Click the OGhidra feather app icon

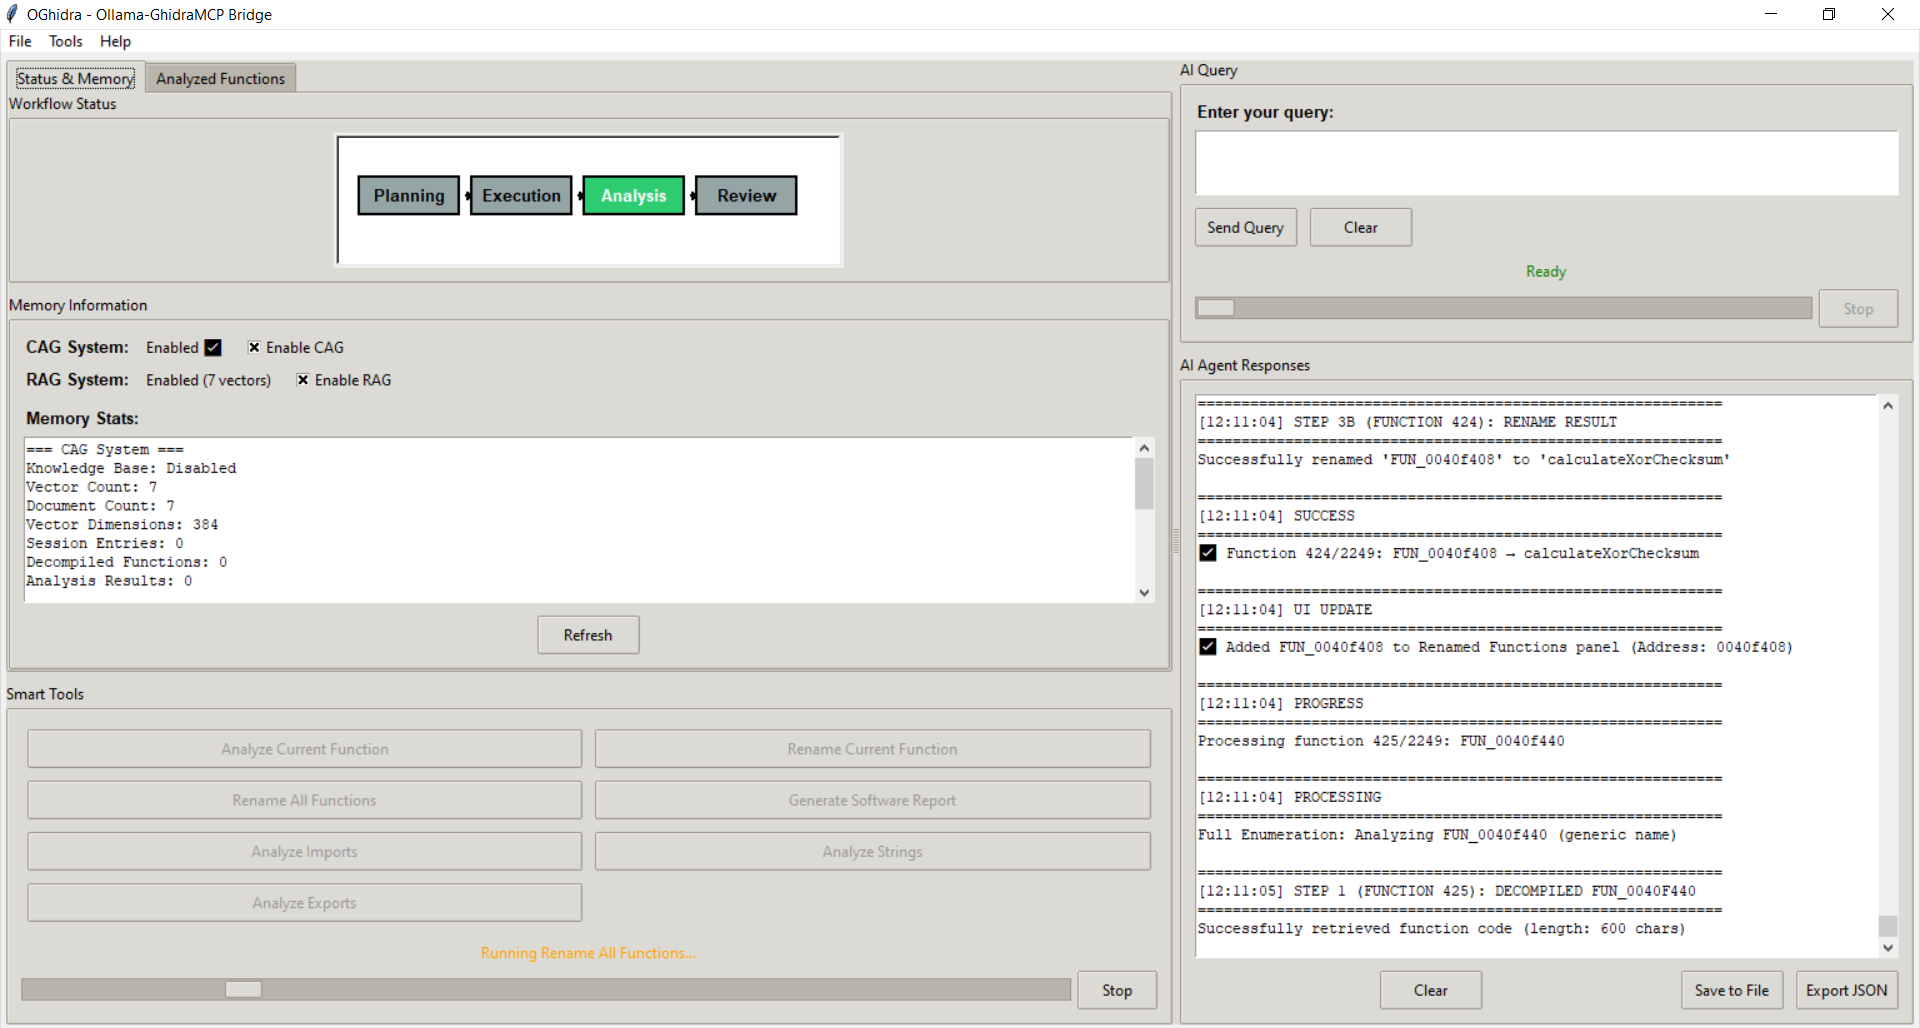point(12,14)
